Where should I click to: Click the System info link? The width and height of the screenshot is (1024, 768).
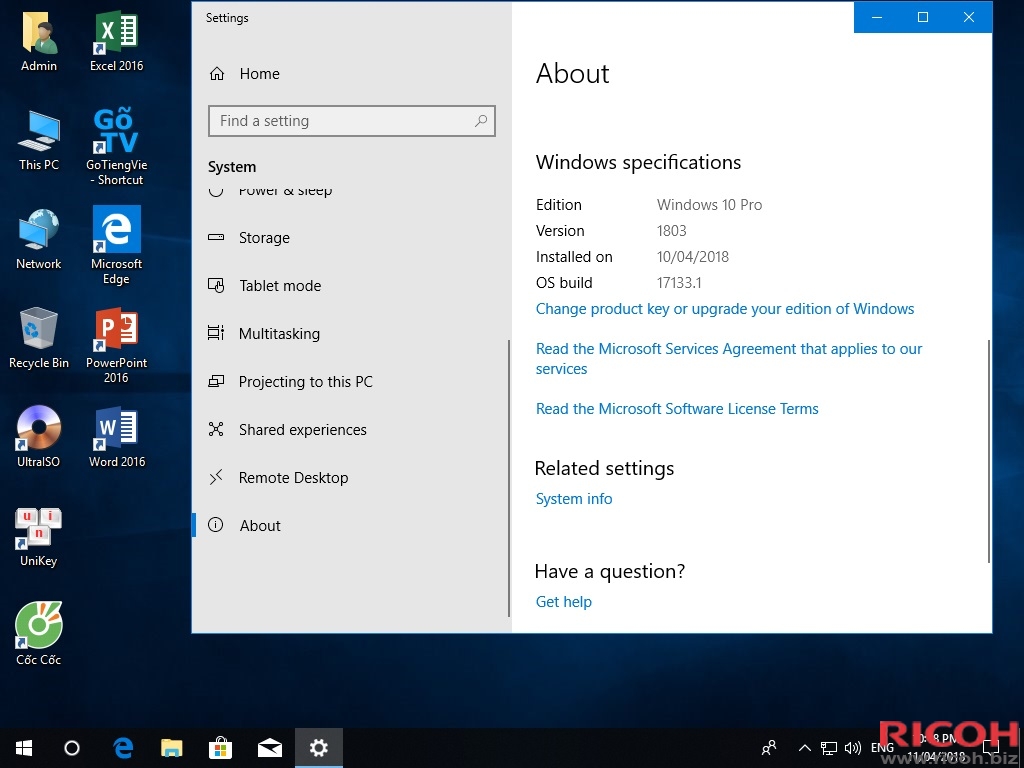tap(573, 498)
